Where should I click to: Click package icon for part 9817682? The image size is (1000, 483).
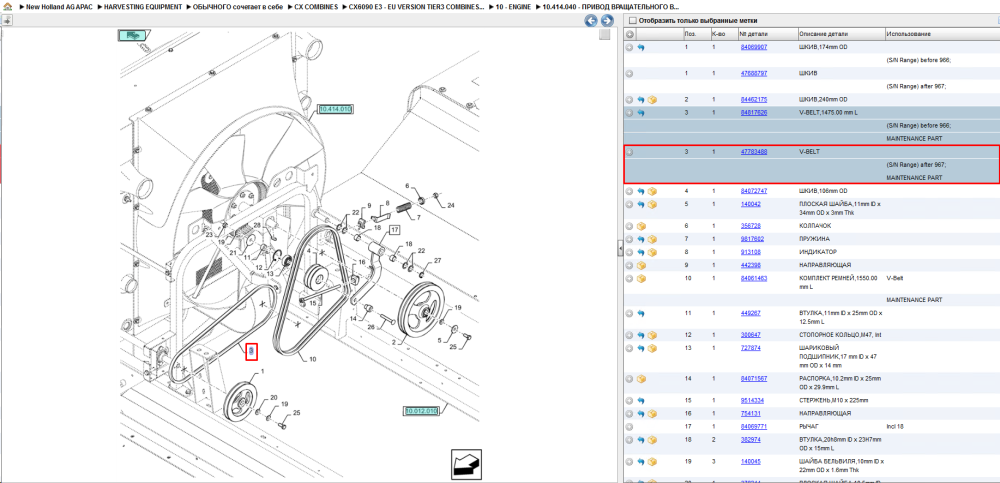click(x=652, y=239)
